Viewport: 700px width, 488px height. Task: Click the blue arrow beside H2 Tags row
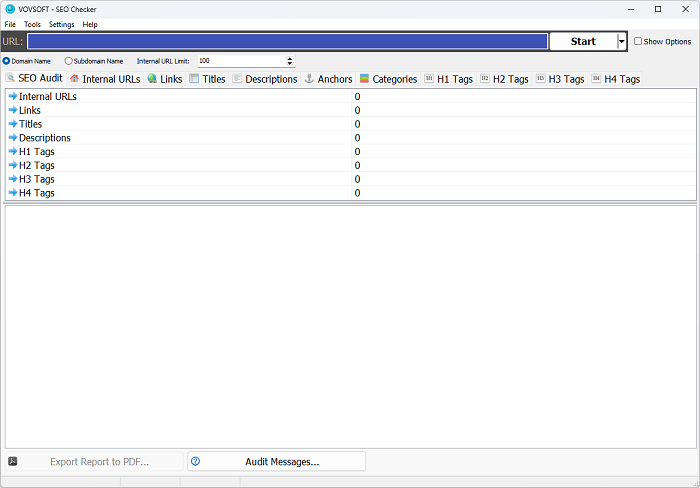[13, 165]
